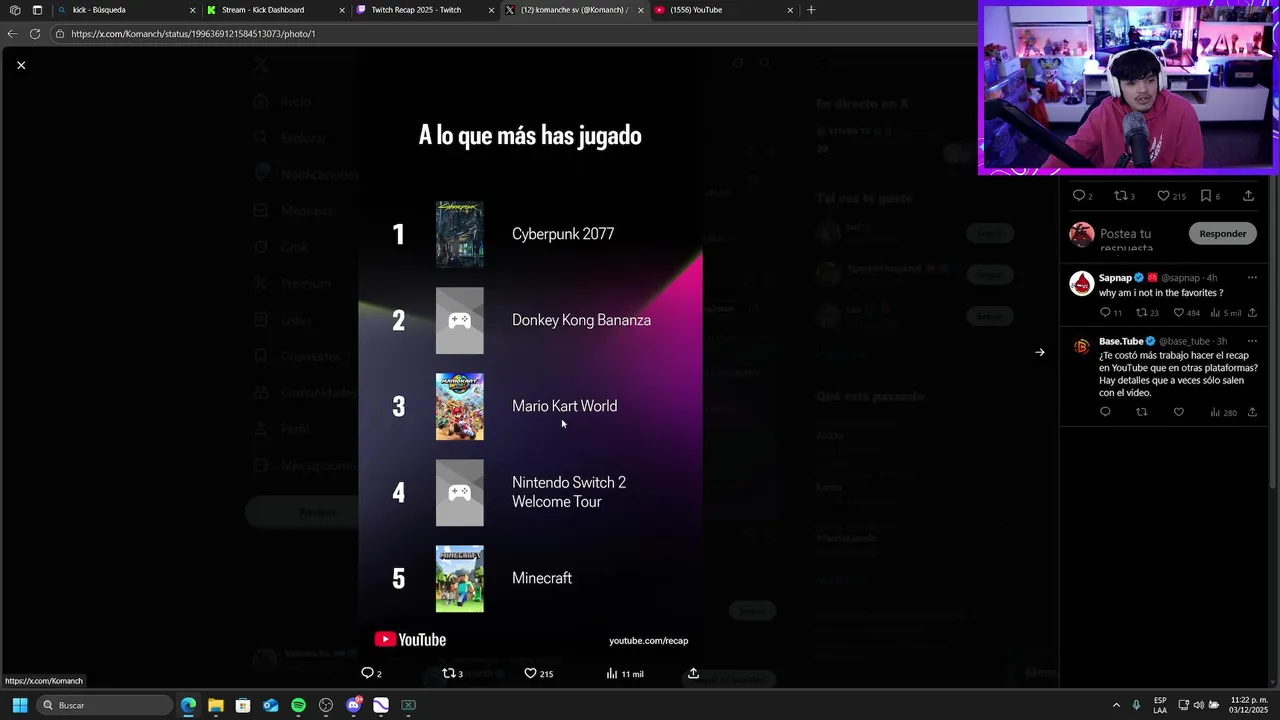1280x720 pixels.
Task: Open the ESP LAA language switcher
Action: pos(1160,705)
